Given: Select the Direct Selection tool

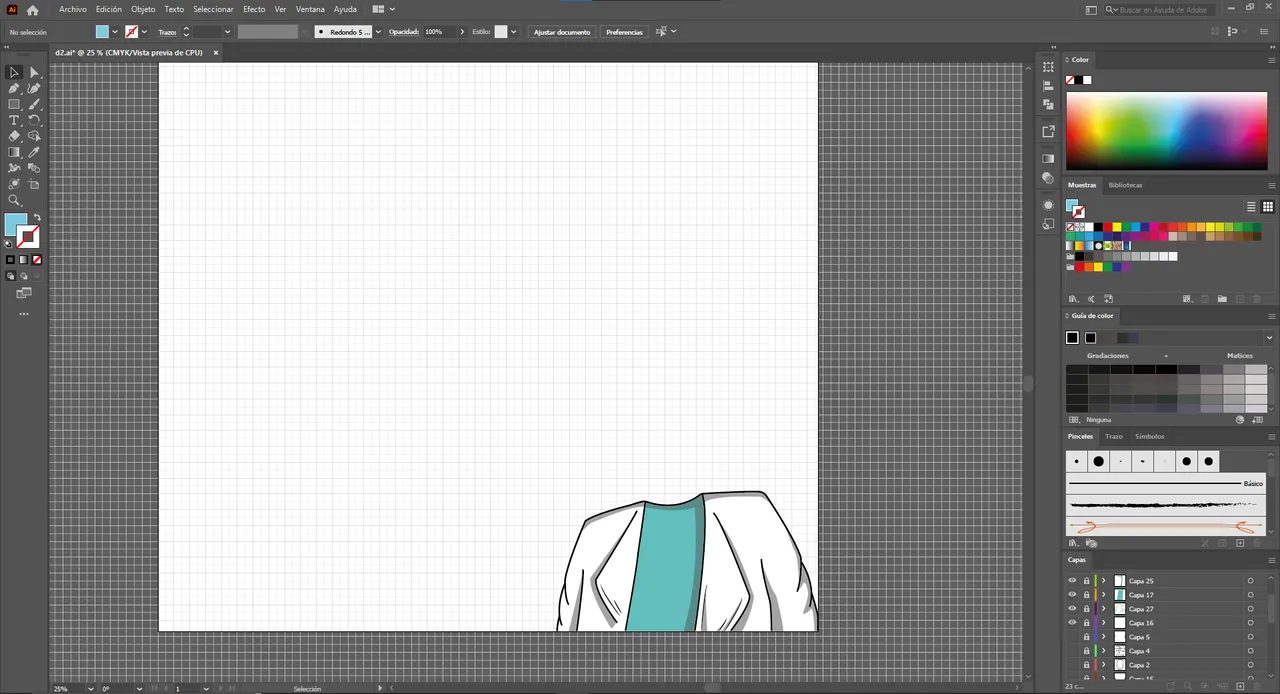Looking at the screenshot, I should click(x=34, y=72).
